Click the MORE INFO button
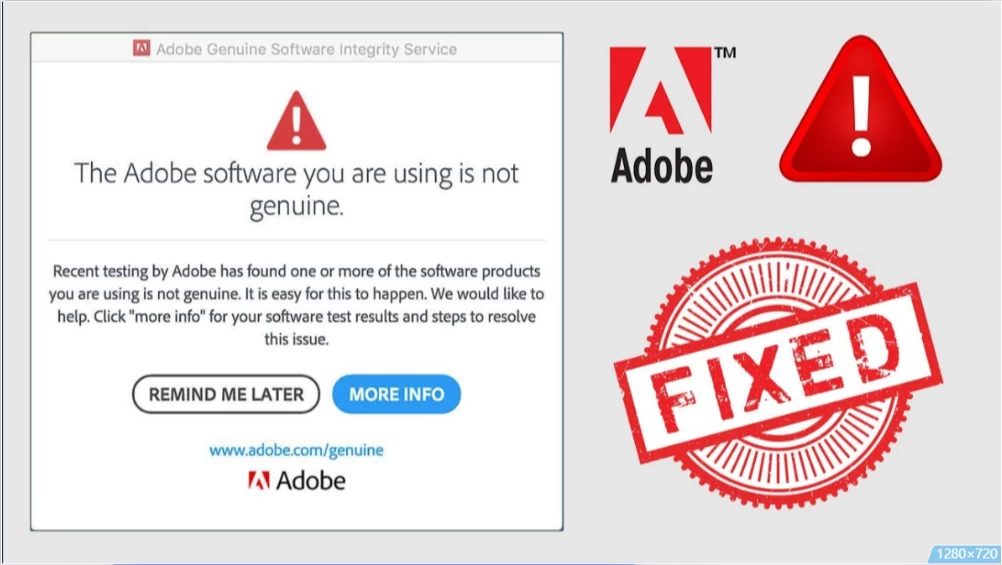The image size is (1002, 565). tap(396, 394)
